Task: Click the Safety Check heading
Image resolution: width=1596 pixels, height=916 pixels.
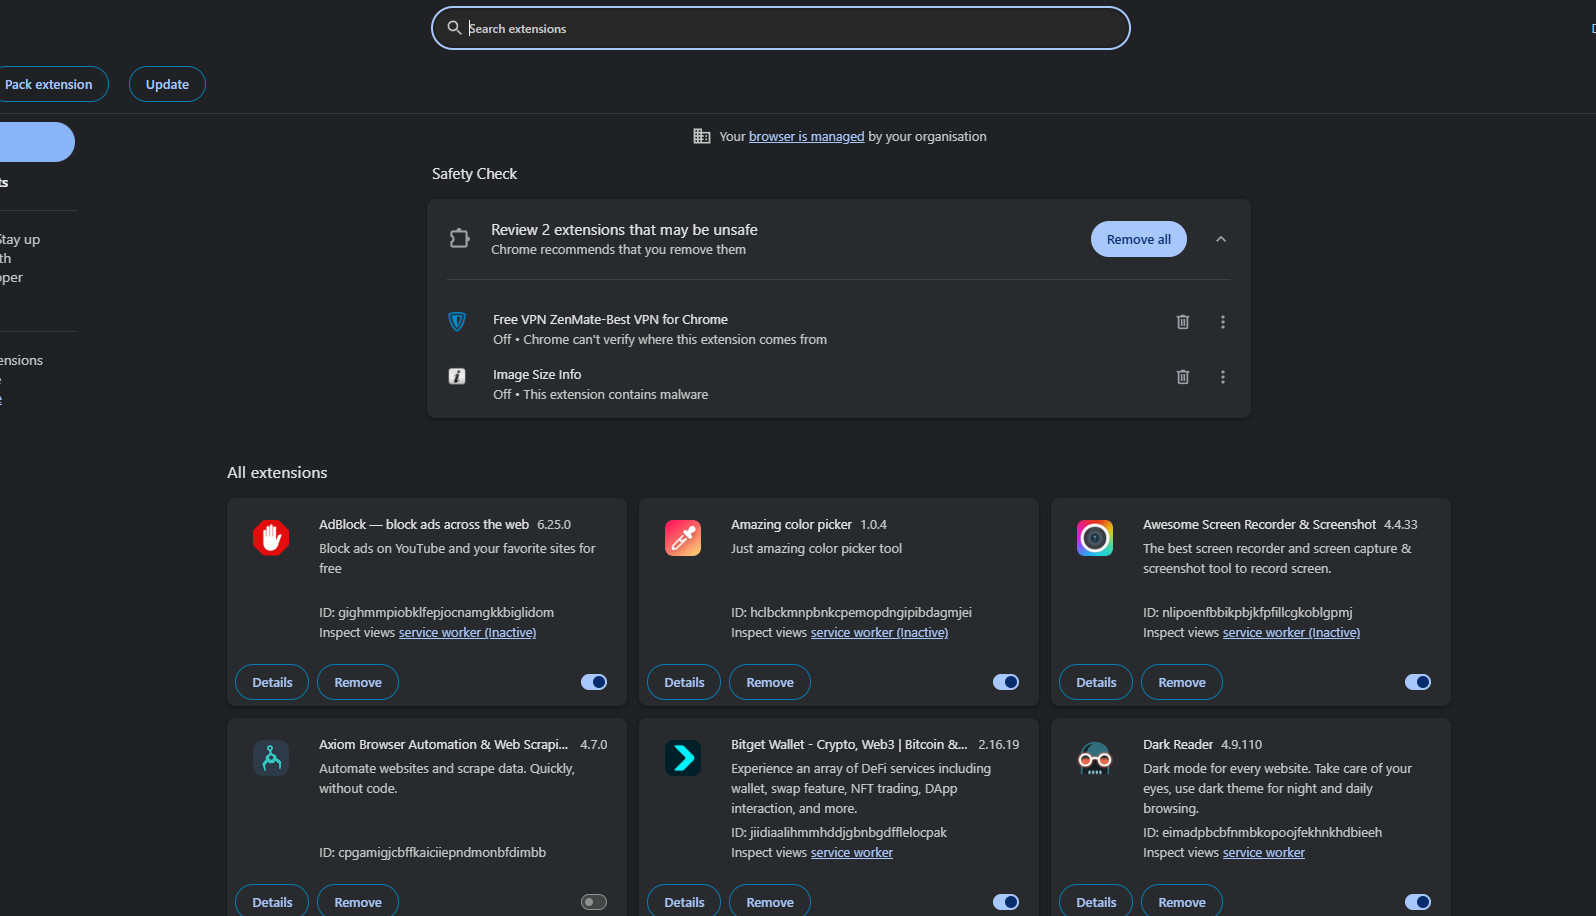Action: click(474, 174)
